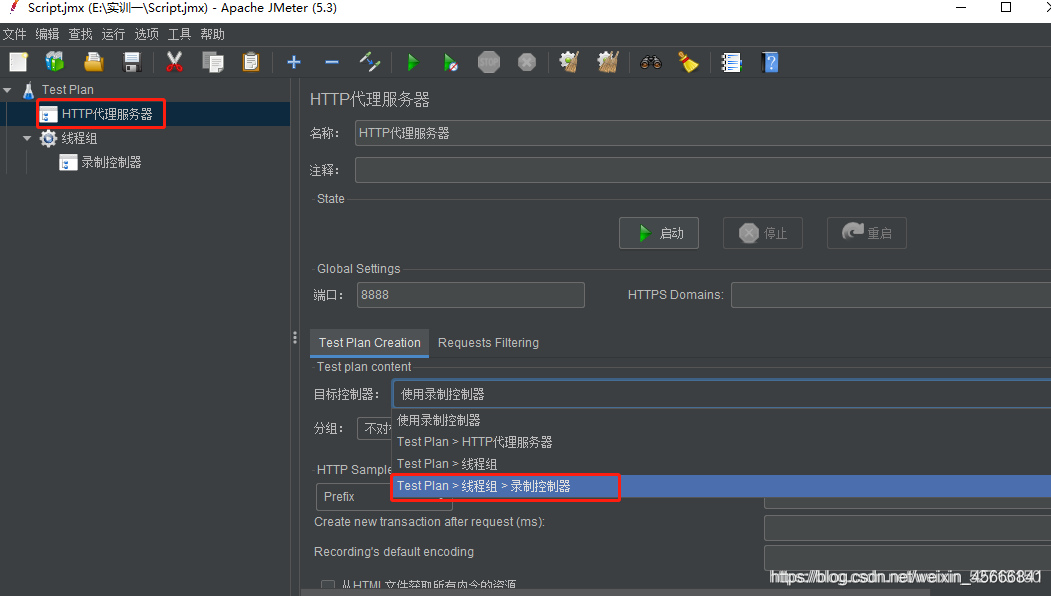
Task: Click the Expand all plus icon
Action: [x=294, y=62]
